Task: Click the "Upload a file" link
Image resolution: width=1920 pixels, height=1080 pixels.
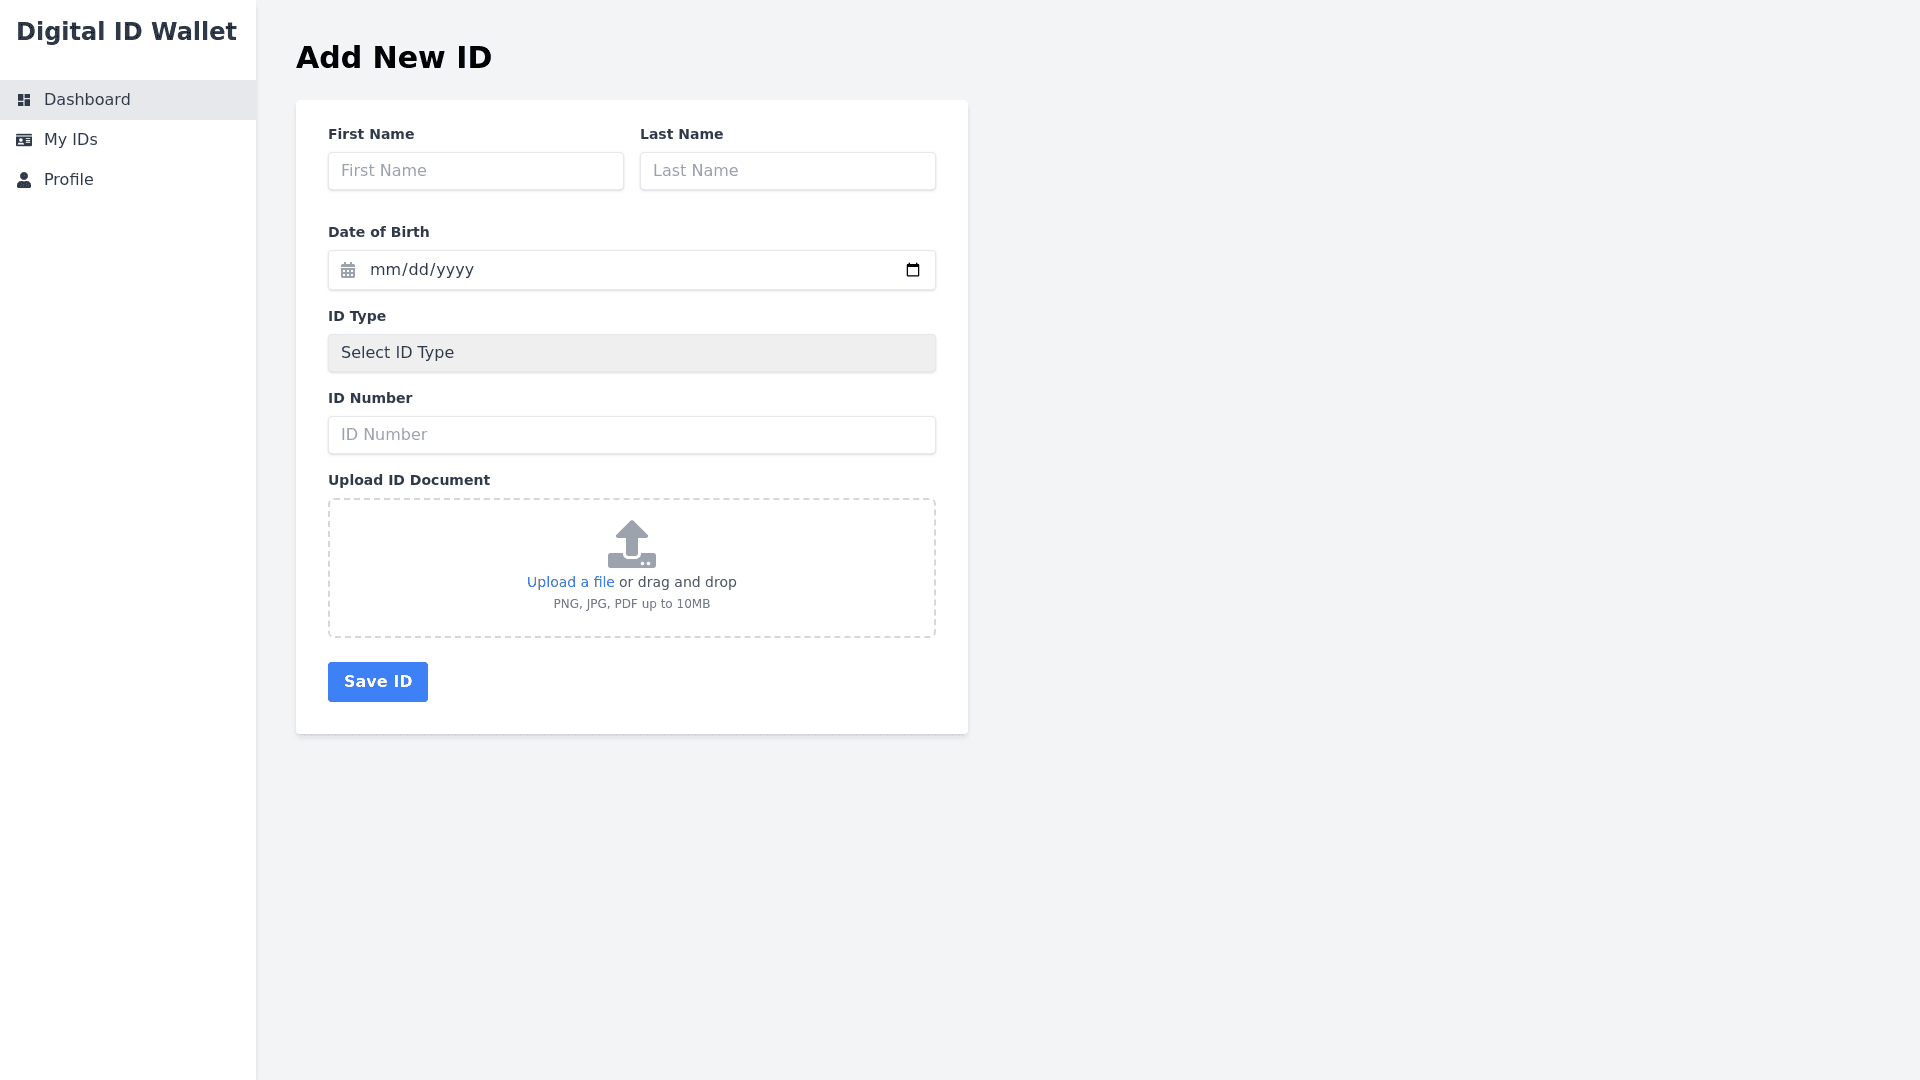Action: [570, 582]
